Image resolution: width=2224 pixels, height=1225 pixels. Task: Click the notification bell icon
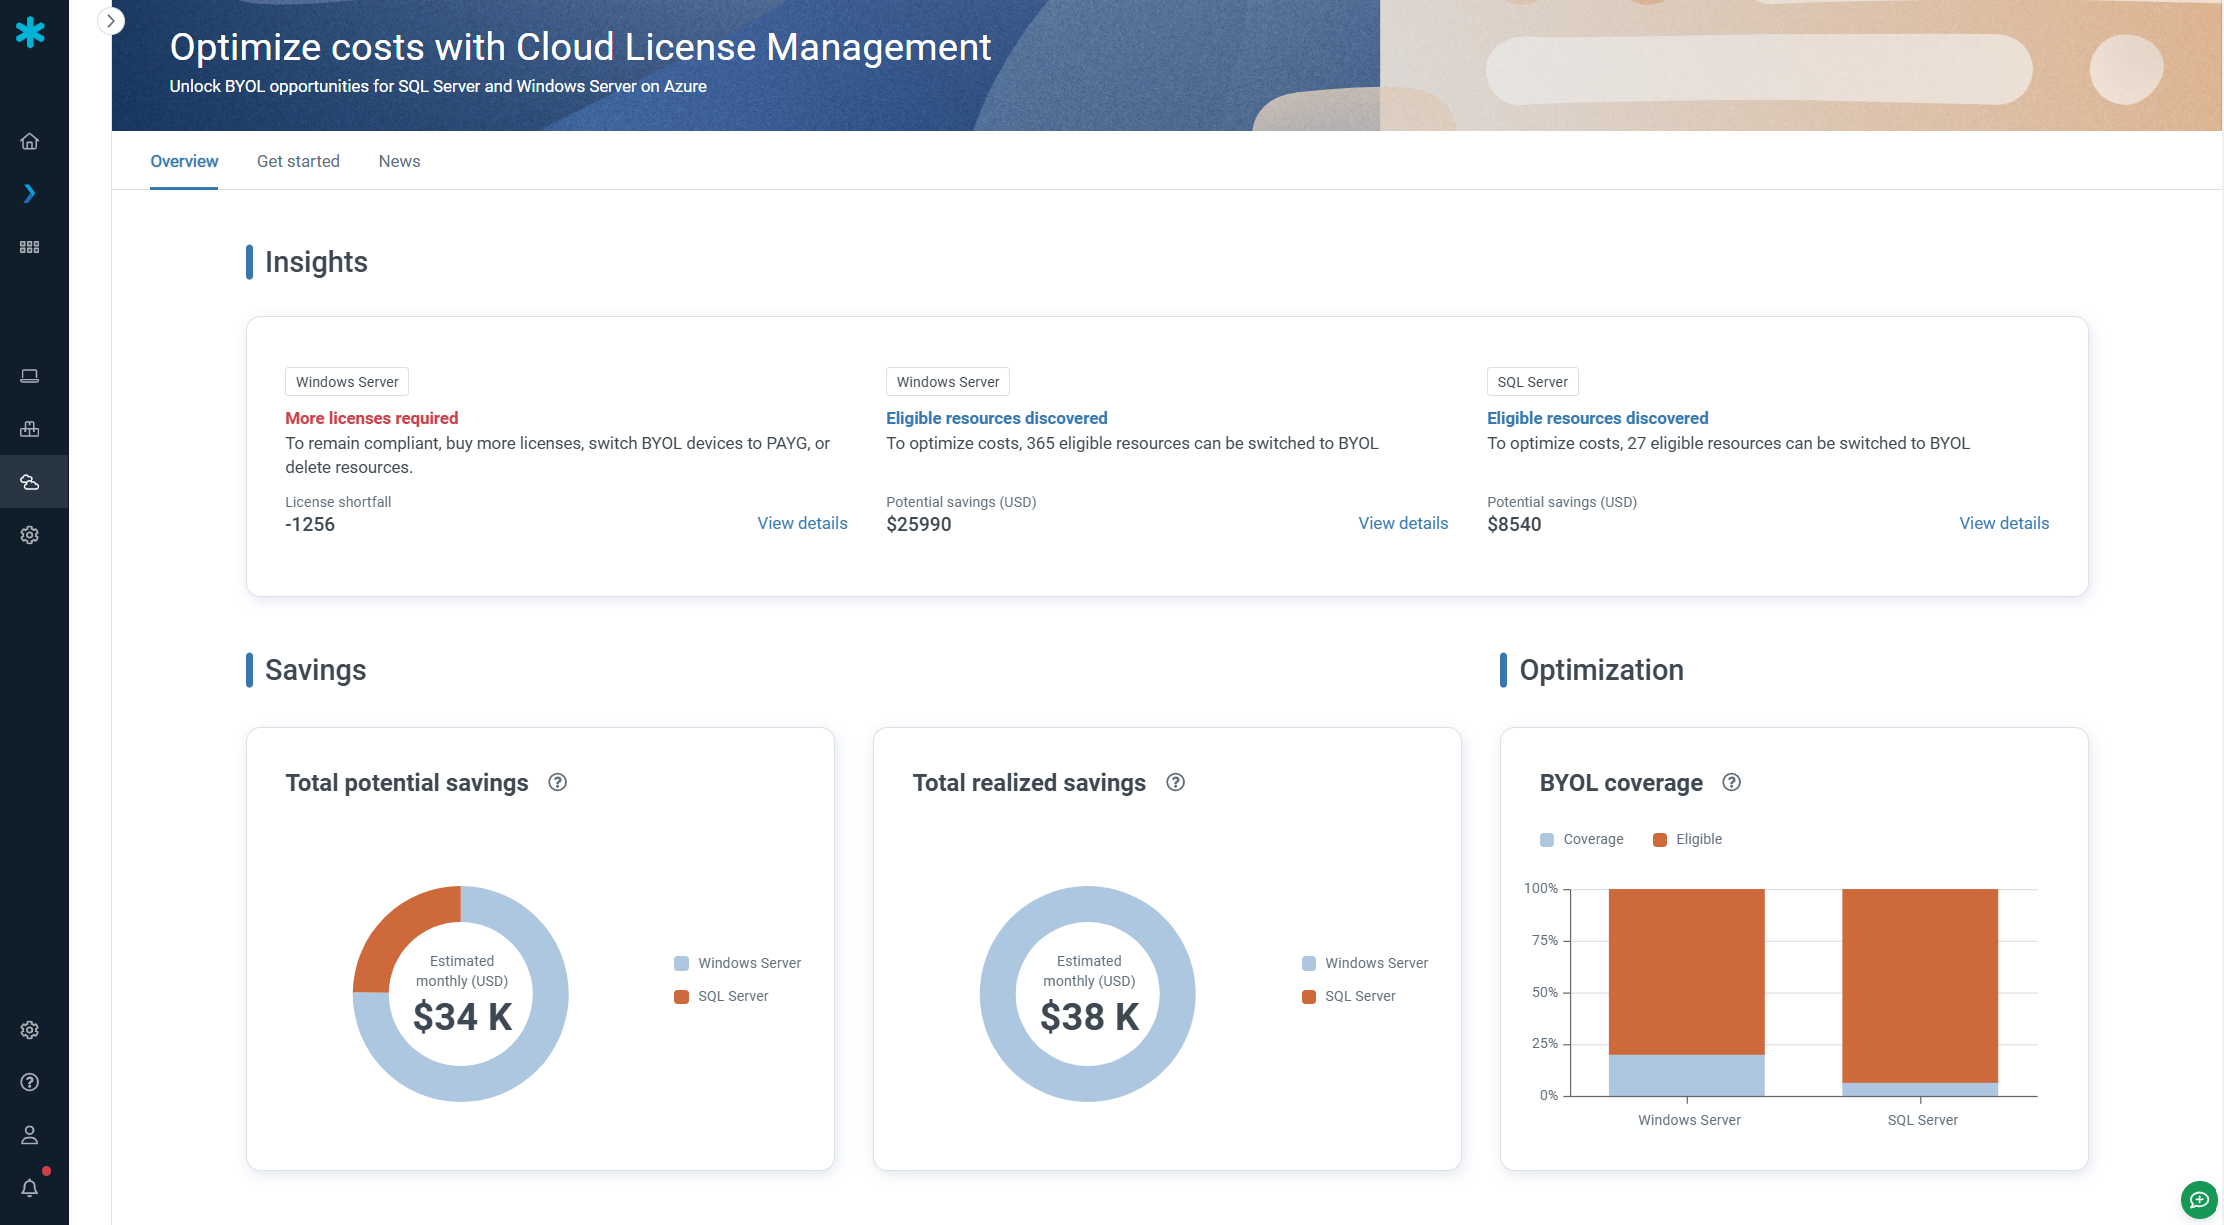tap(30, 1188)
